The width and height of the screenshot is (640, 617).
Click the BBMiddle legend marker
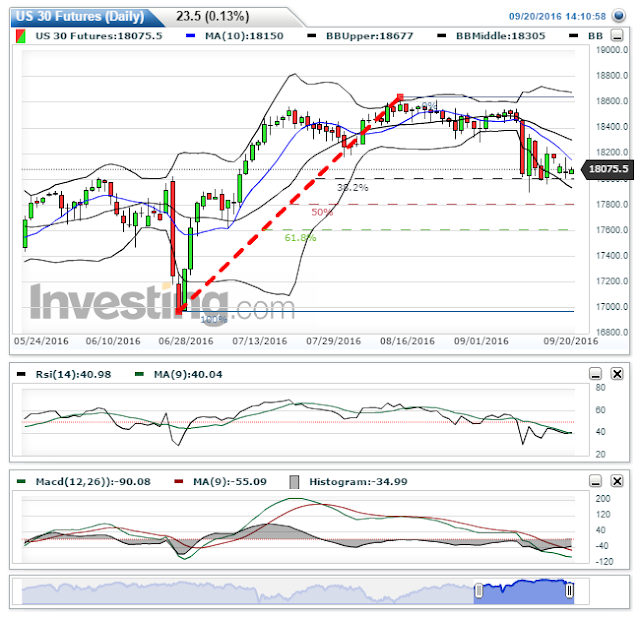pos(441,36)
